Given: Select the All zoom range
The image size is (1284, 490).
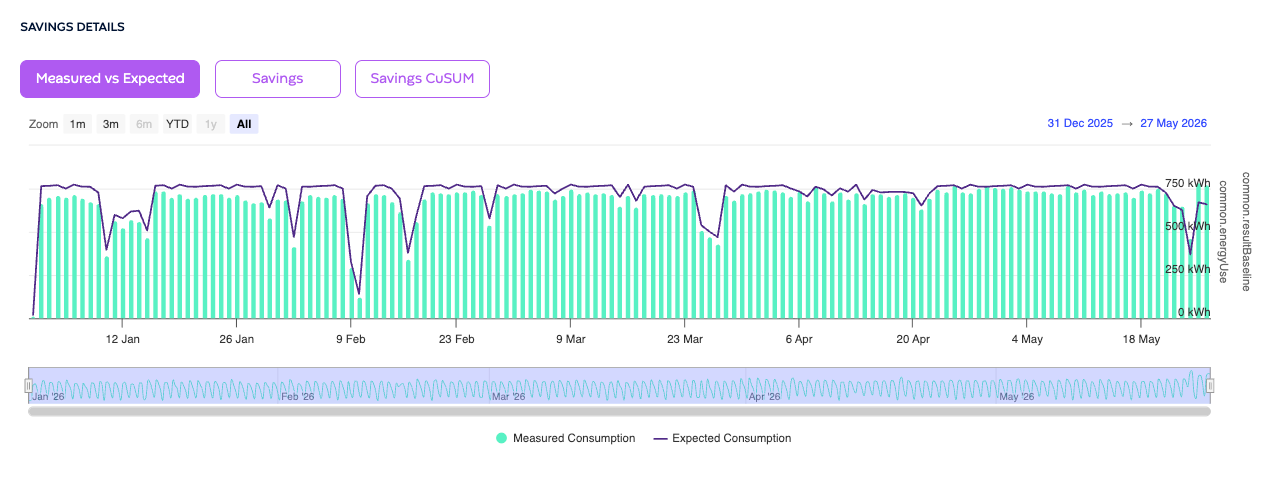Looking at the screenshot, I should (244, 124).
